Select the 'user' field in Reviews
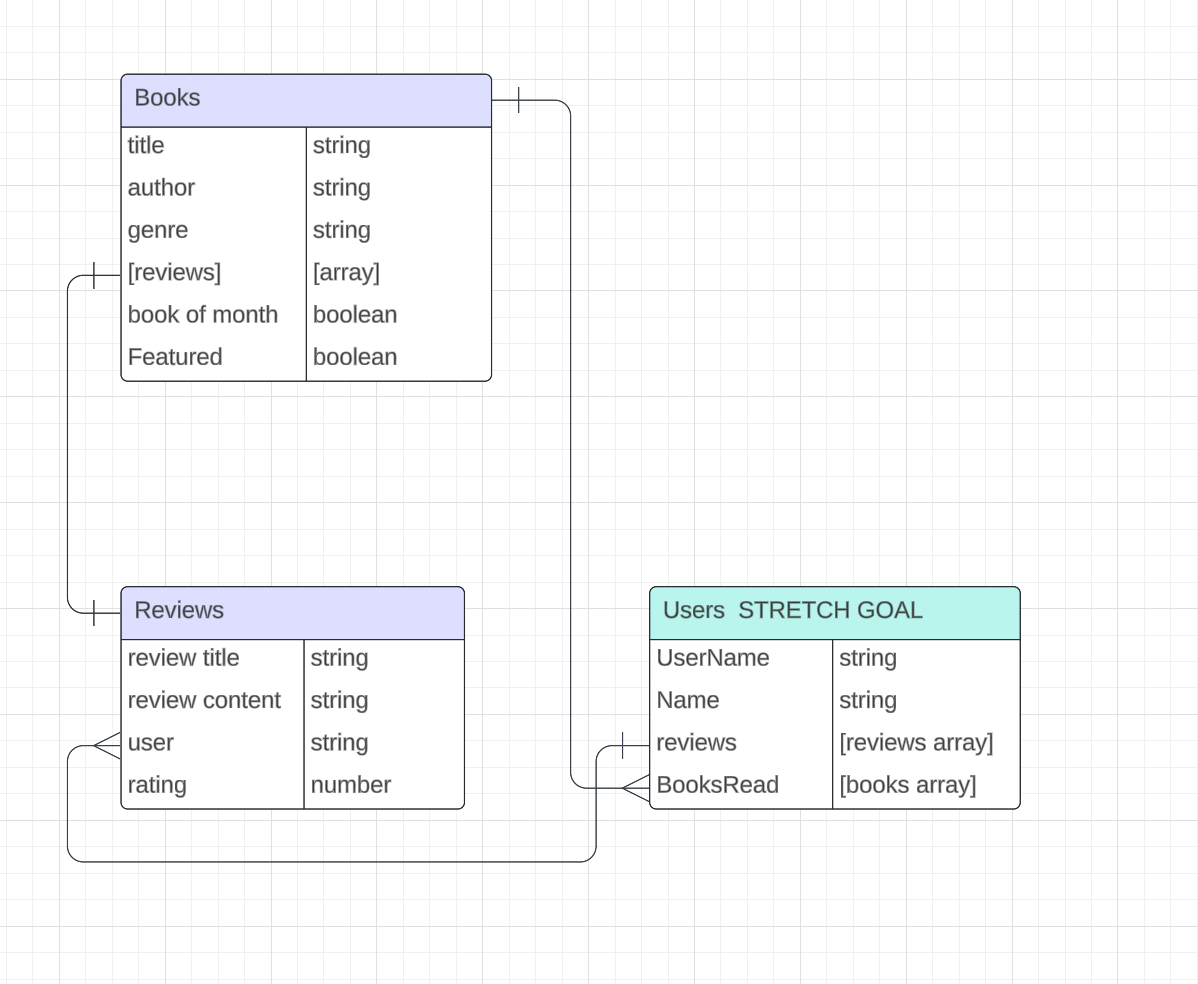 (x=151, y=743)
